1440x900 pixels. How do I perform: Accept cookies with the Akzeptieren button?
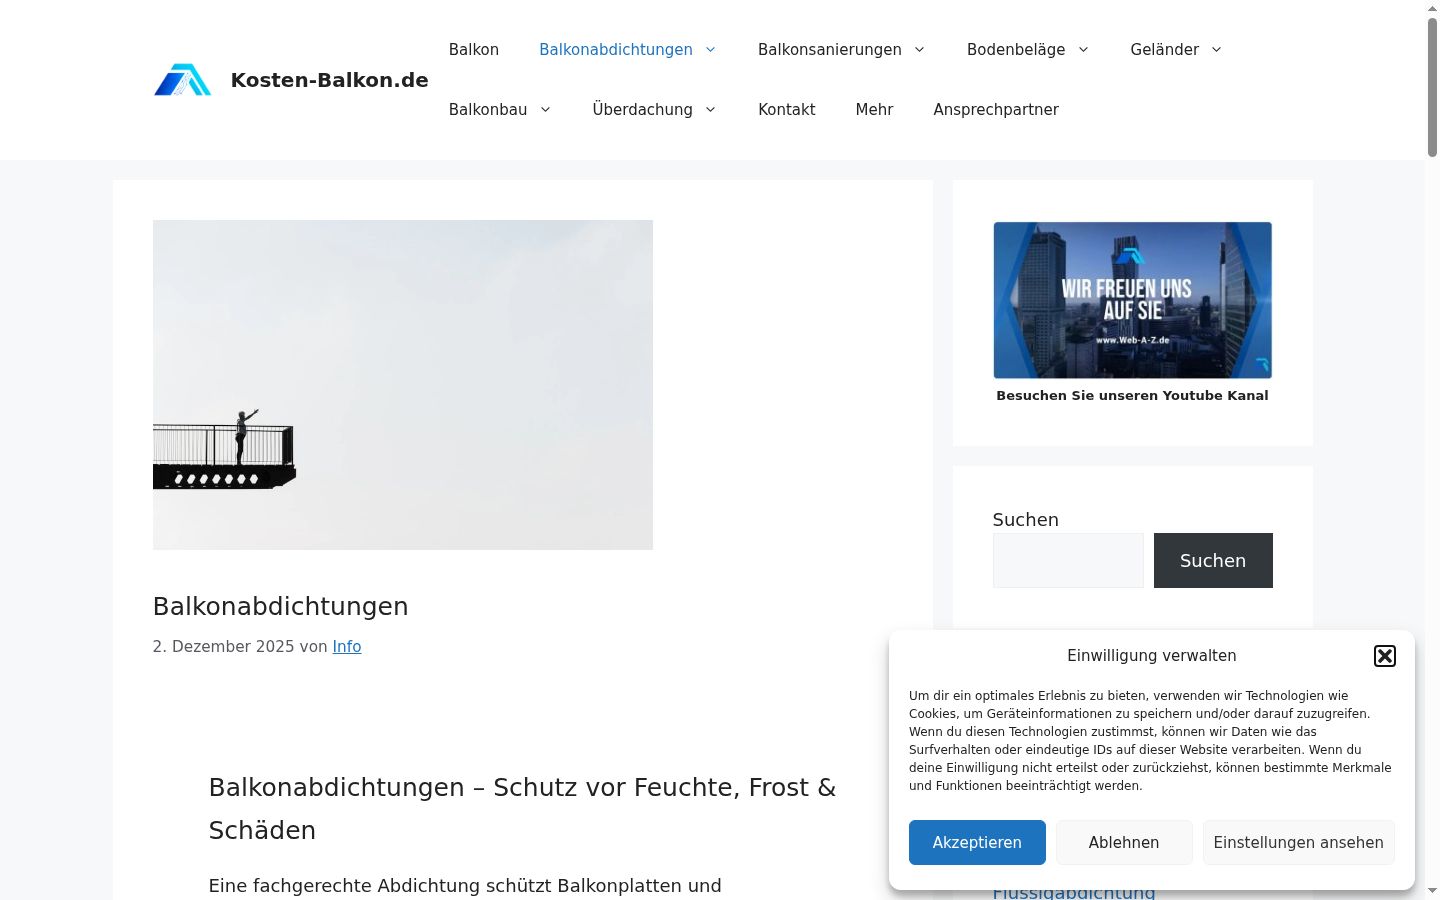(977, 842)
